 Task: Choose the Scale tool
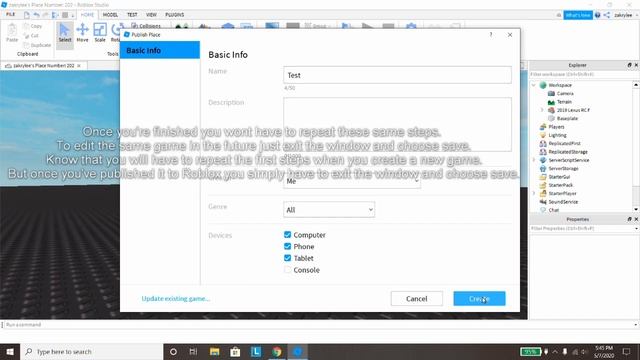100,33
